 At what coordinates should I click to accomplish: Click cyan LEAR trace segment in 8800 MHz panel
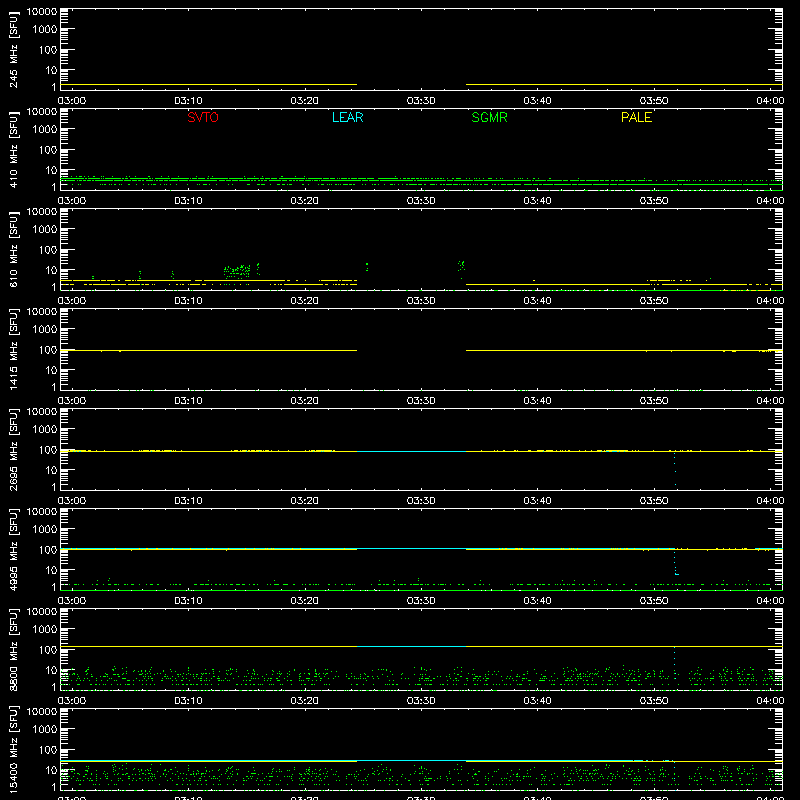(411, 646)
